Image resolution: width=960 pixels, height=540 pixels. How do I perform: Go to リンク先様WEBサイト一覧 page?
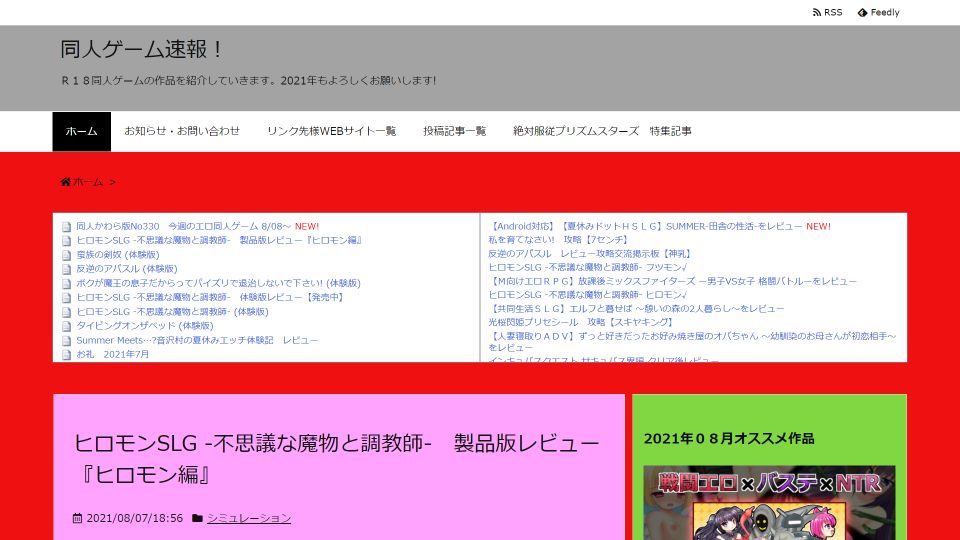click(x=331, y=131)
